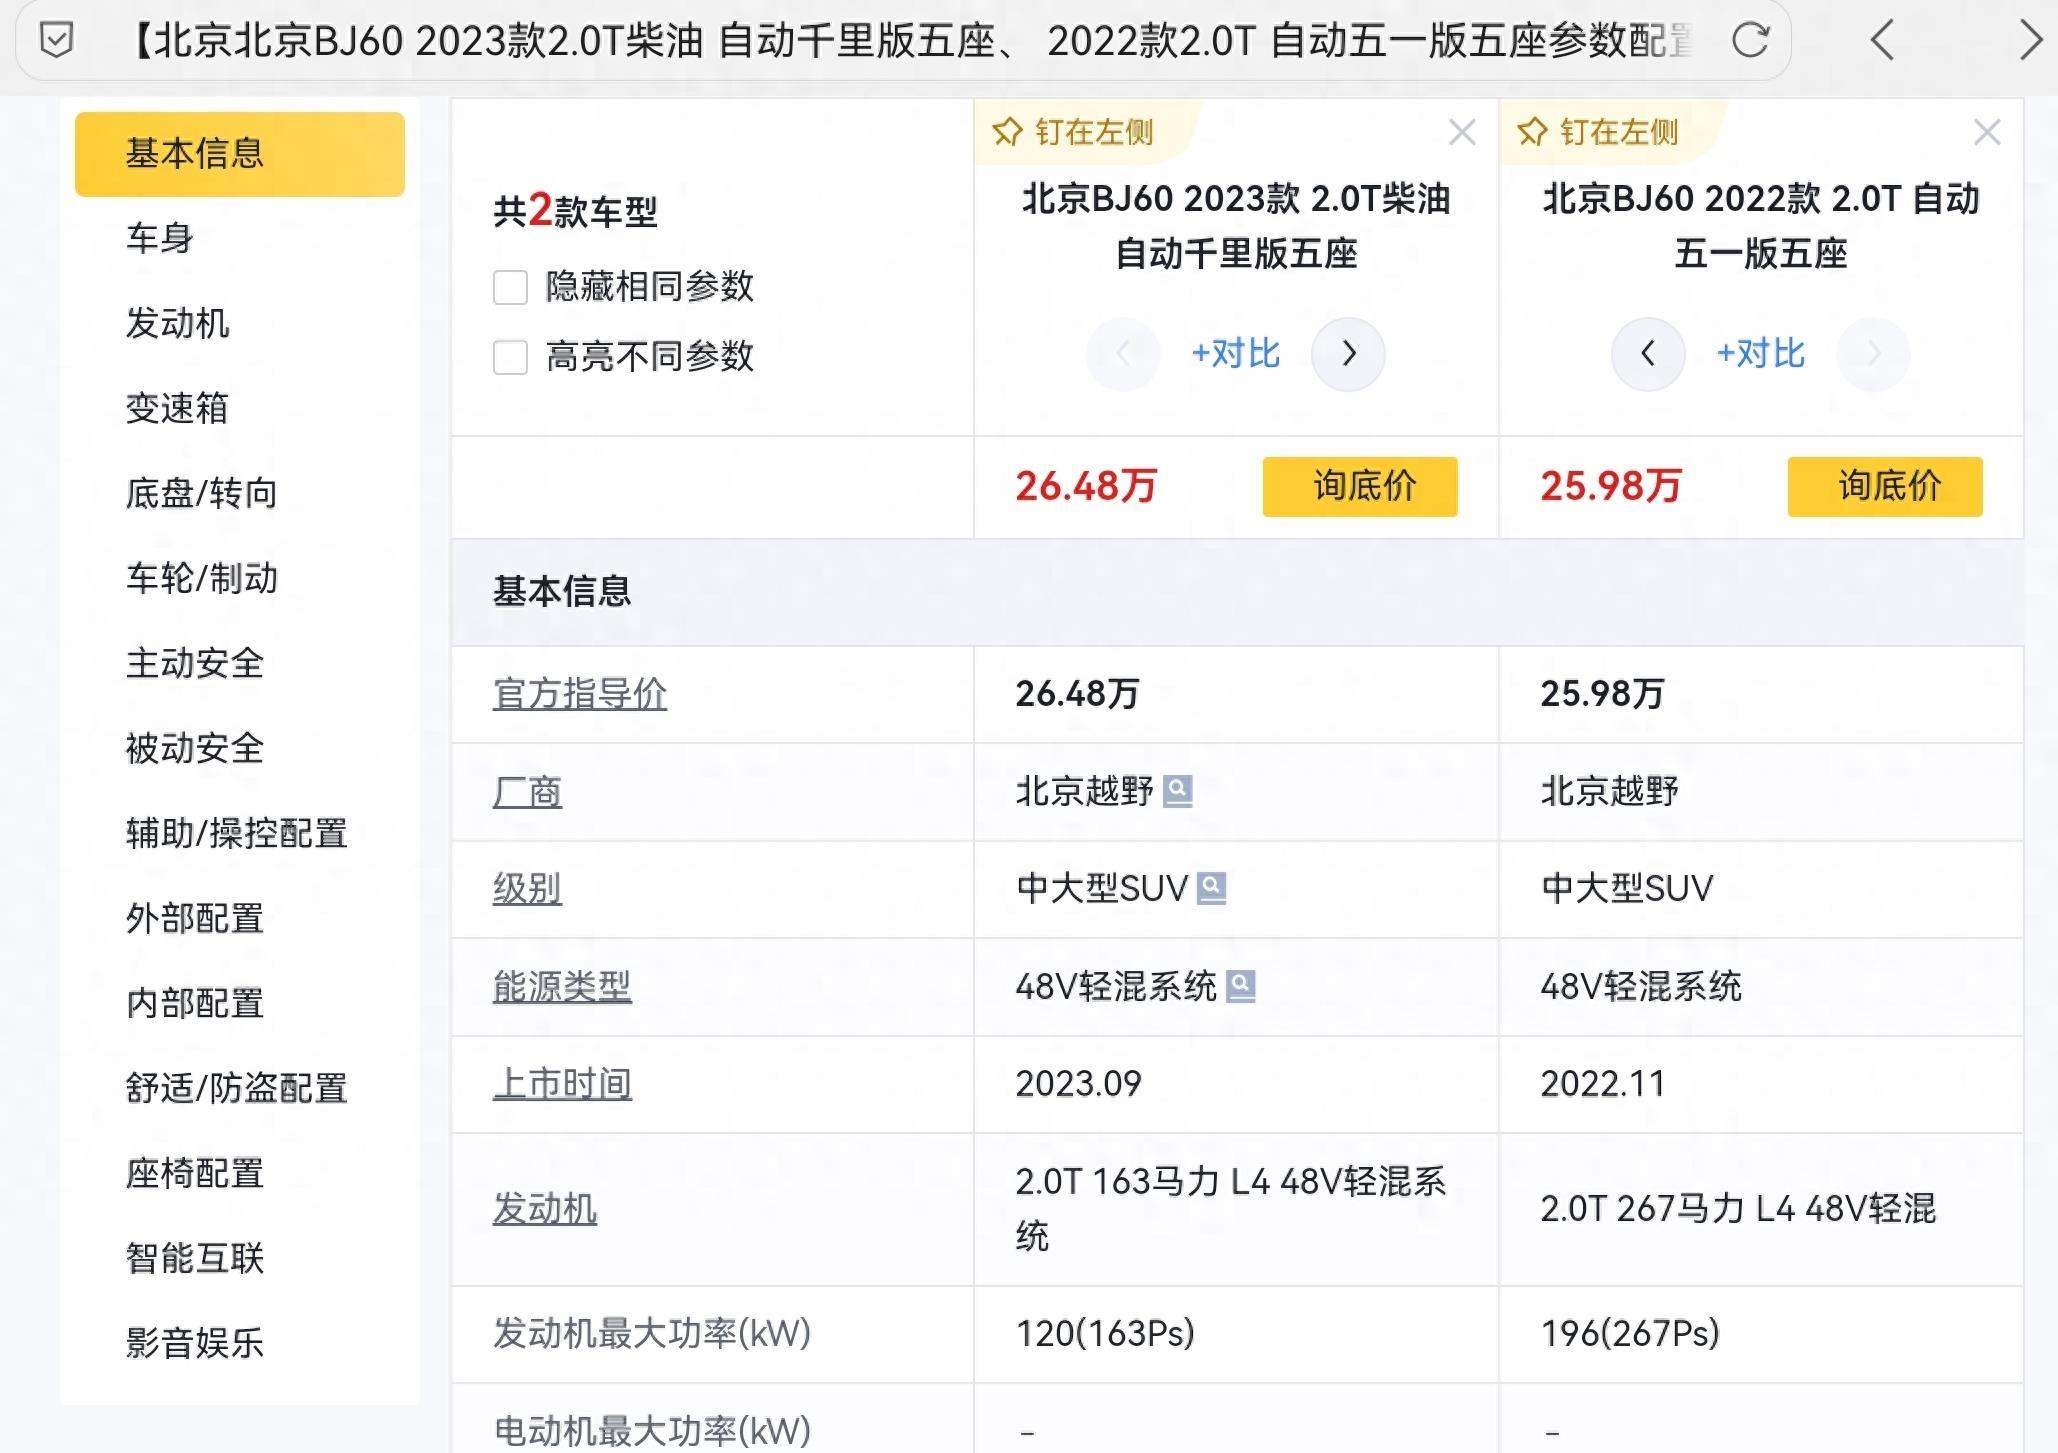Click the 共2款车型 count label

575,212
